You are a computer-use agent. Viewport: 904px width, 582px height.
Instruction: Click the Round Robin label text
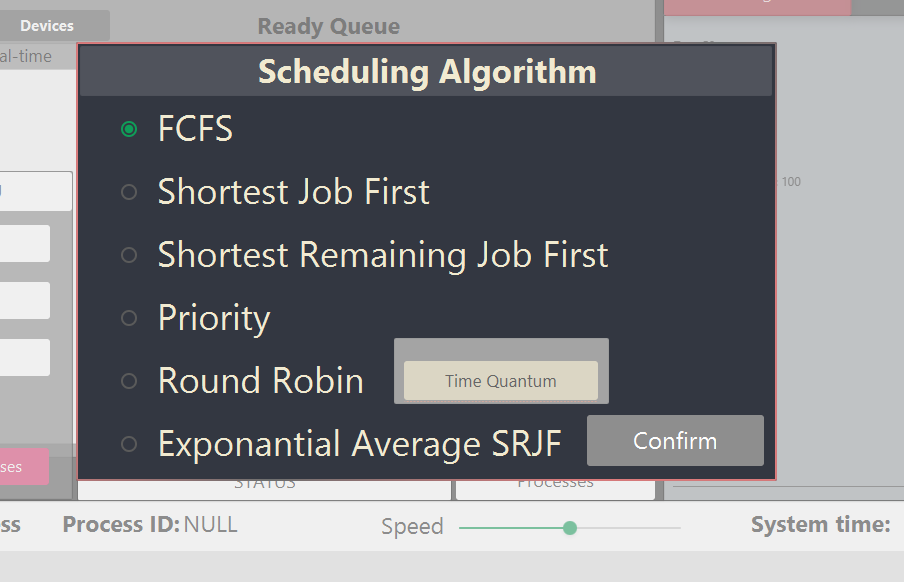point(261,381)
